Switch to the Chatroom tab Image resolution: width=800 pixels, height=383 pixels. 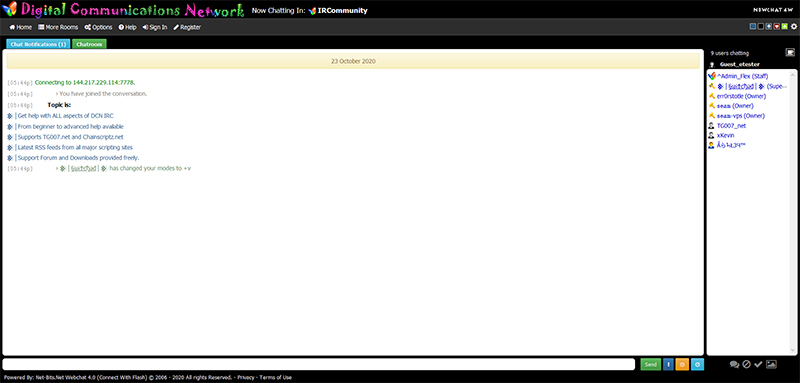tap(89, 44)
